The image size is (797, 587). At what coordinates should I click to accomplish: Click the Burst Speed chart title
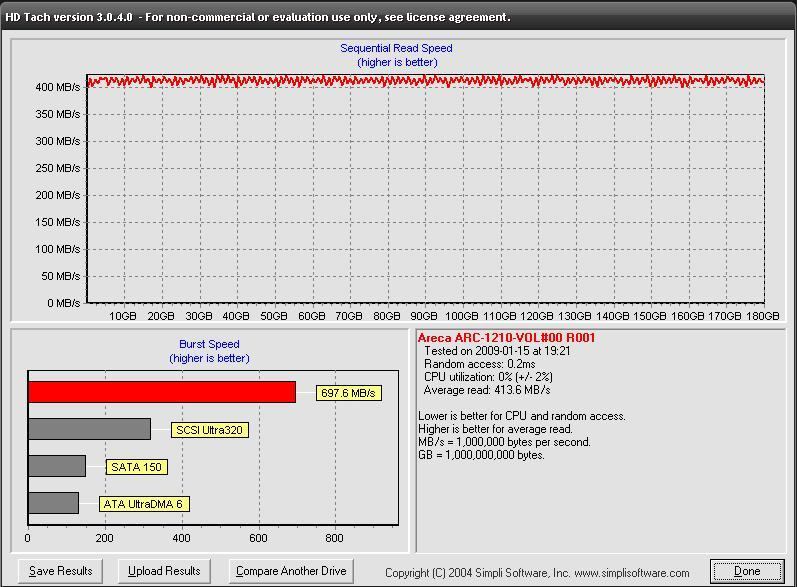209,344
